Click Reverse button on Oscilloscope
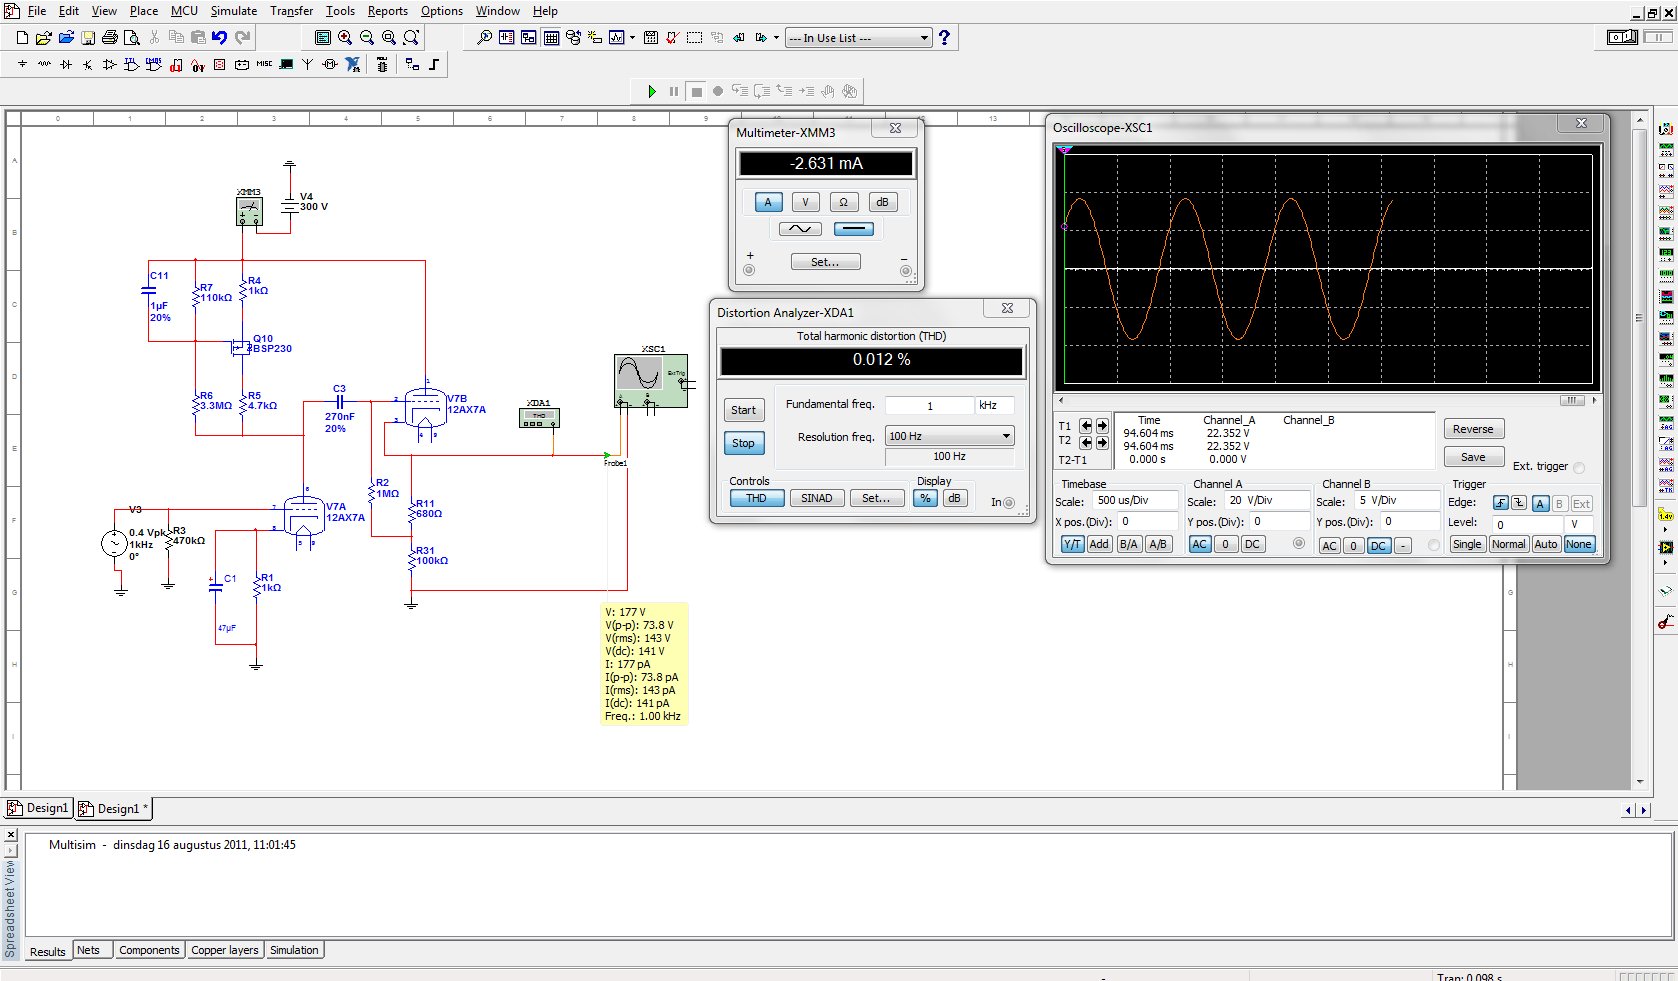1678x981 pixels. [x=1473, y=429]
